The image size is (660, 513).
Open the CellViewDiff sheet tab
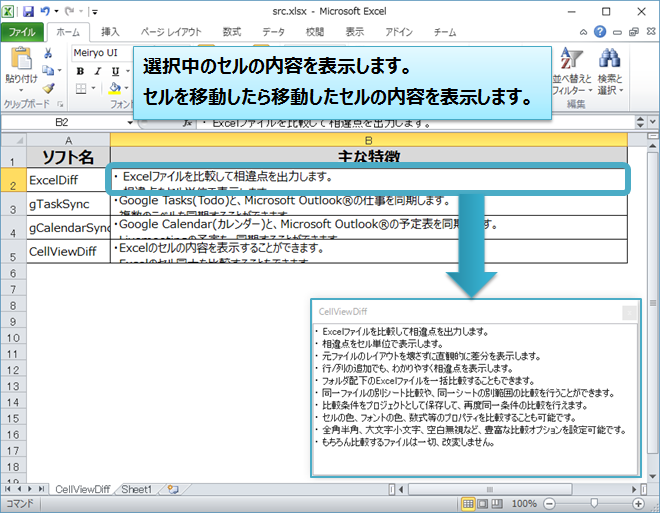coord(82,489)
